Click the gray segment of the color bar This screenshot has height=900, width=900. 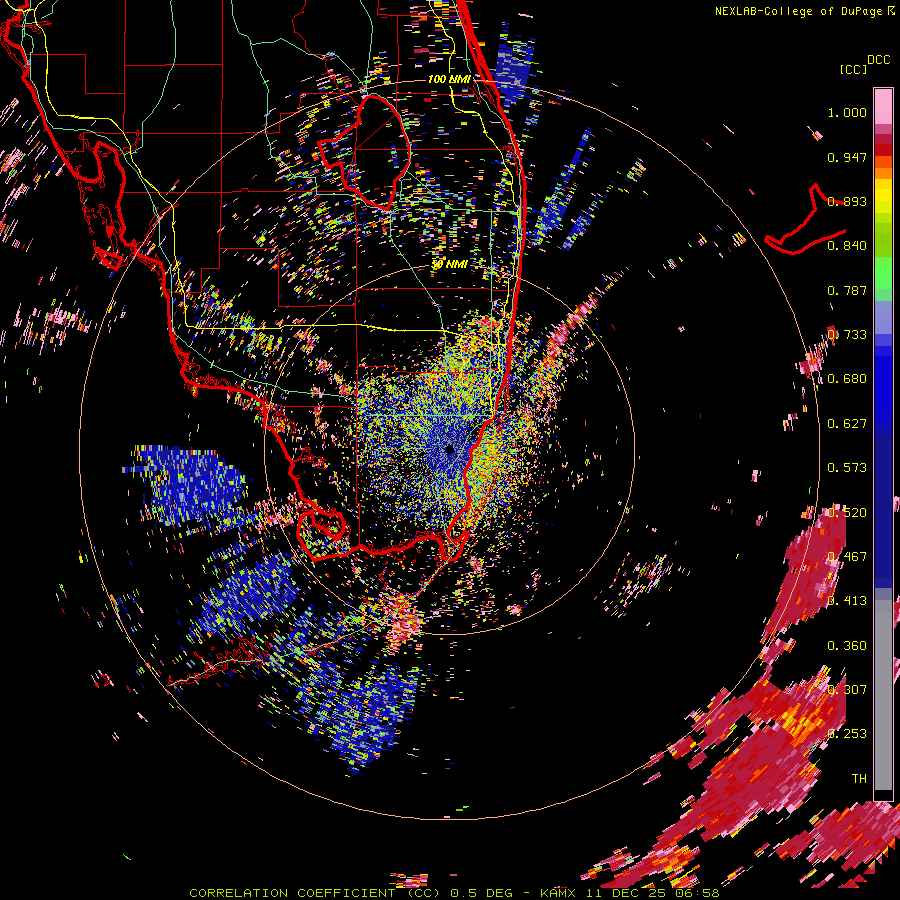pos(883,695)
